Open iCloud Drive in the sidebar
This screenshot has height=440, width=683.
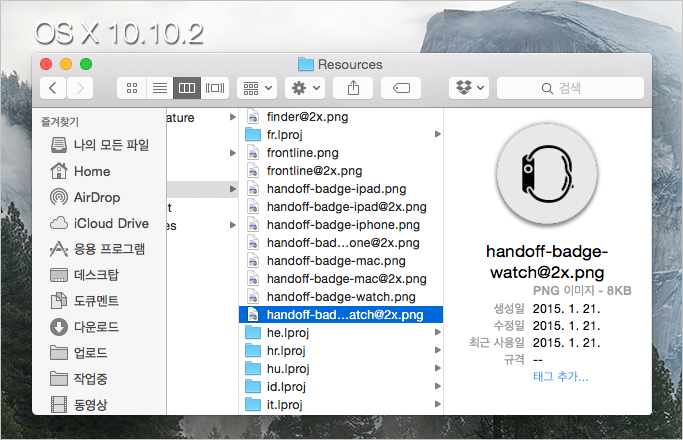[x=100, y=223]
